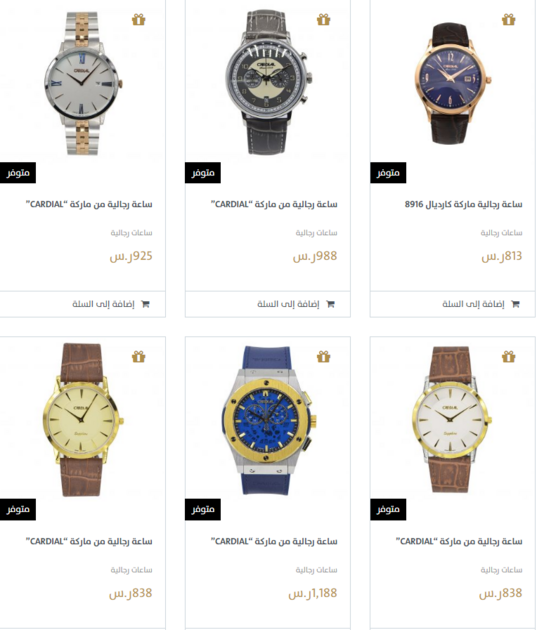
Task: Open the 'ساعة رجالية ماركة كارديال 8916' product title
Action: pos(463,204)
